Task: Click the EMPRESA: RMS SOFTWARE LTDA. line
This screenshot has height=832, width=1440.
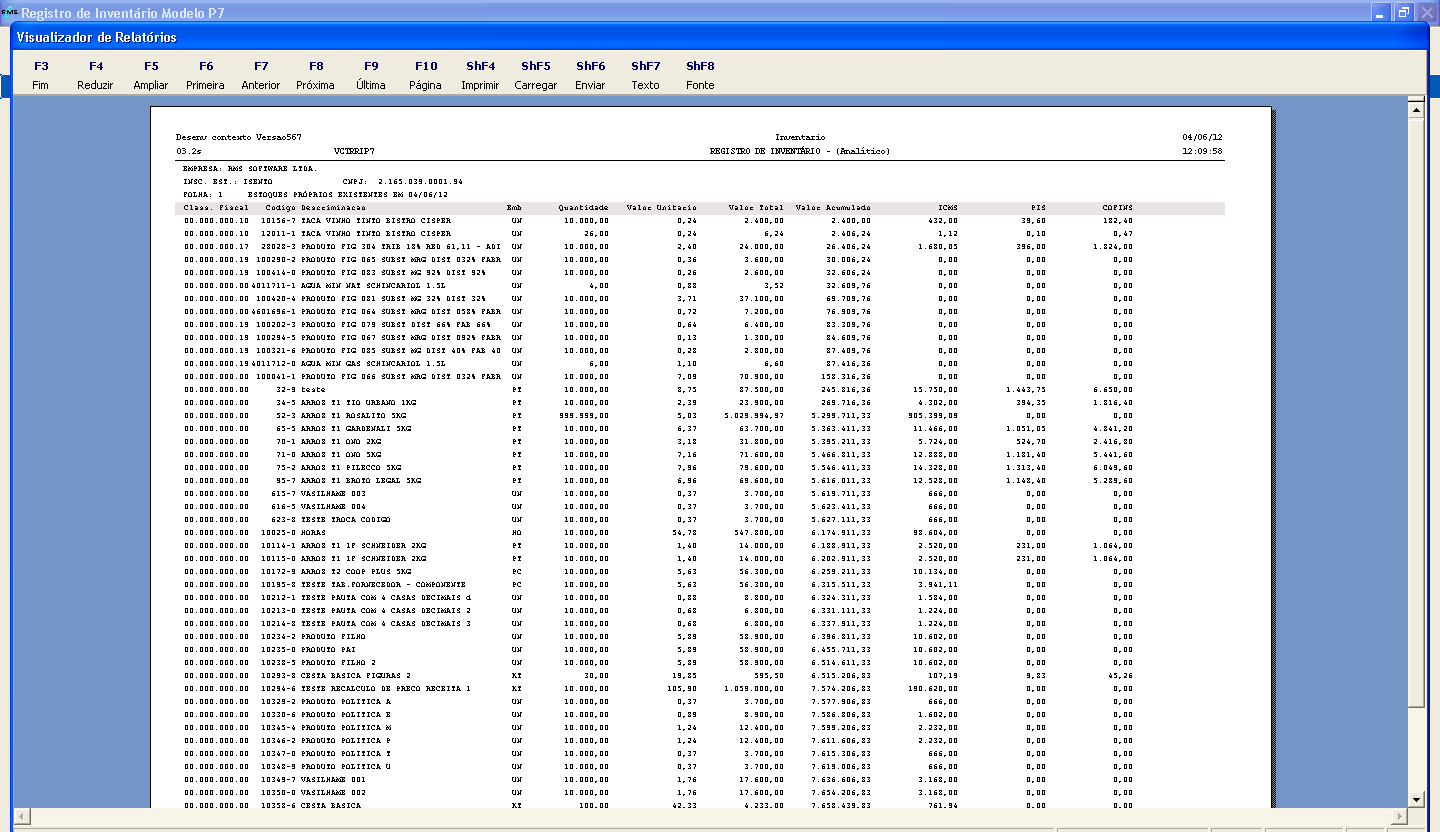Action: pyautogui.click(x=250, y=169)
